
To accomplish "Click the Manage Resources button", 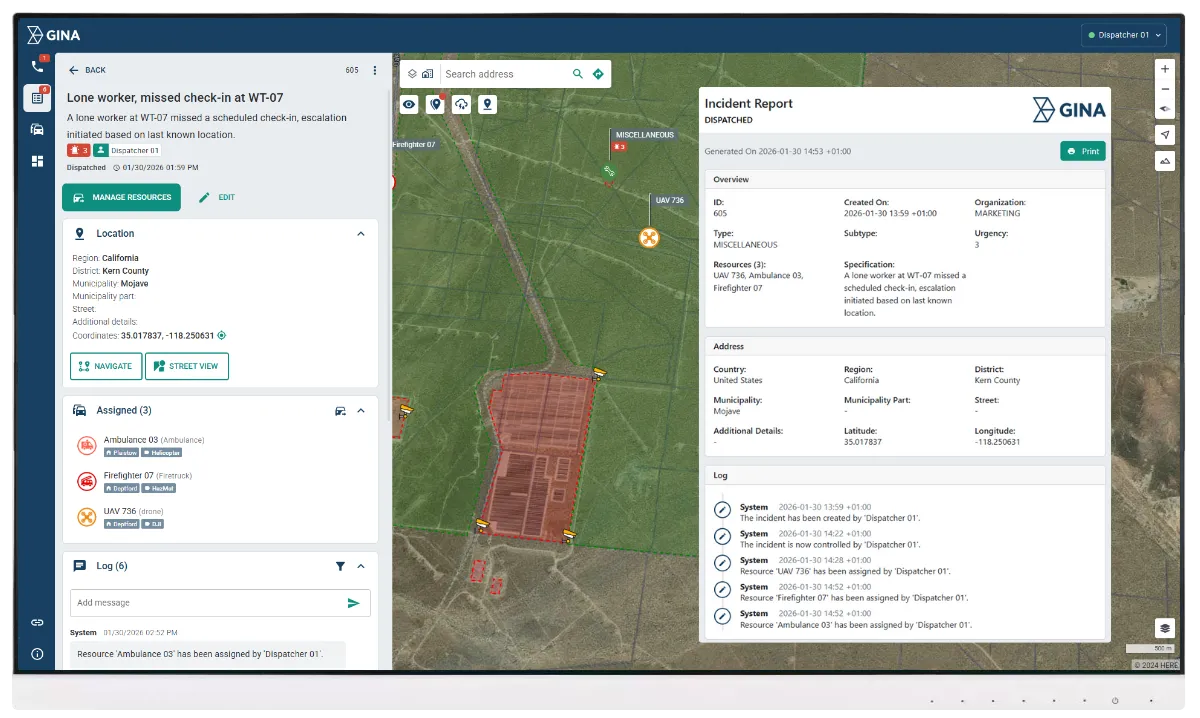I will (x=121, y=197).
